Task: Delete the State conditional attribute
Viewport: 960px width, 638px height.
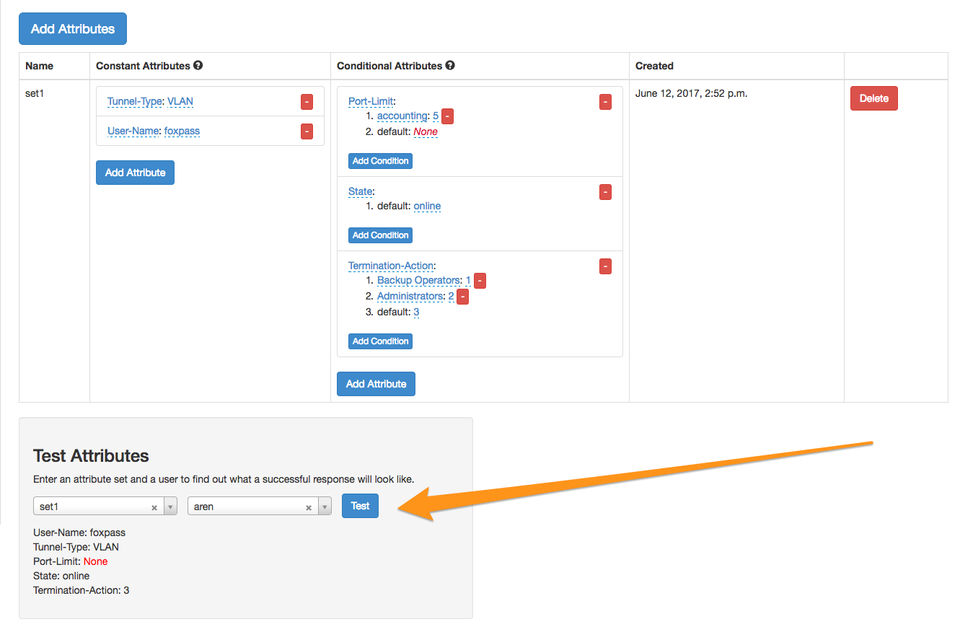Action: tap(605, 192)
